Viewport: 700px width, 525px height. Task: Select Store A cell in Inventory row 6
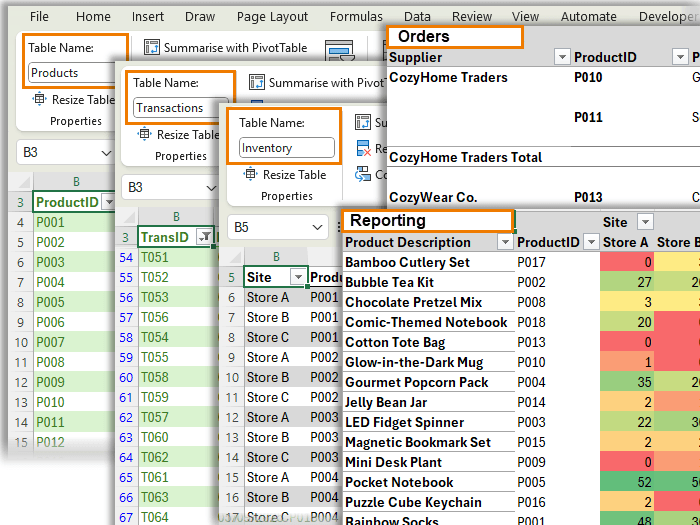276,297
